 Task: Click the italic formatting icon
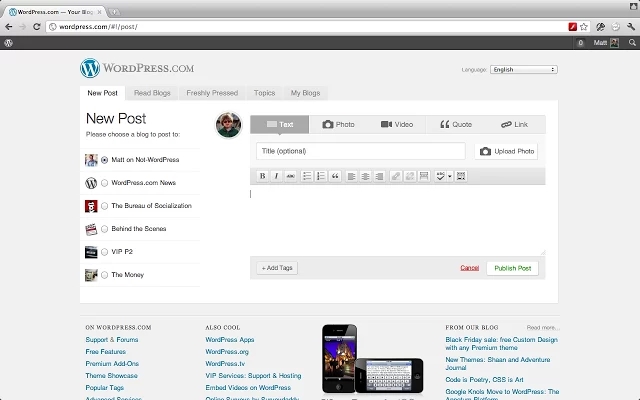(277, 176)
